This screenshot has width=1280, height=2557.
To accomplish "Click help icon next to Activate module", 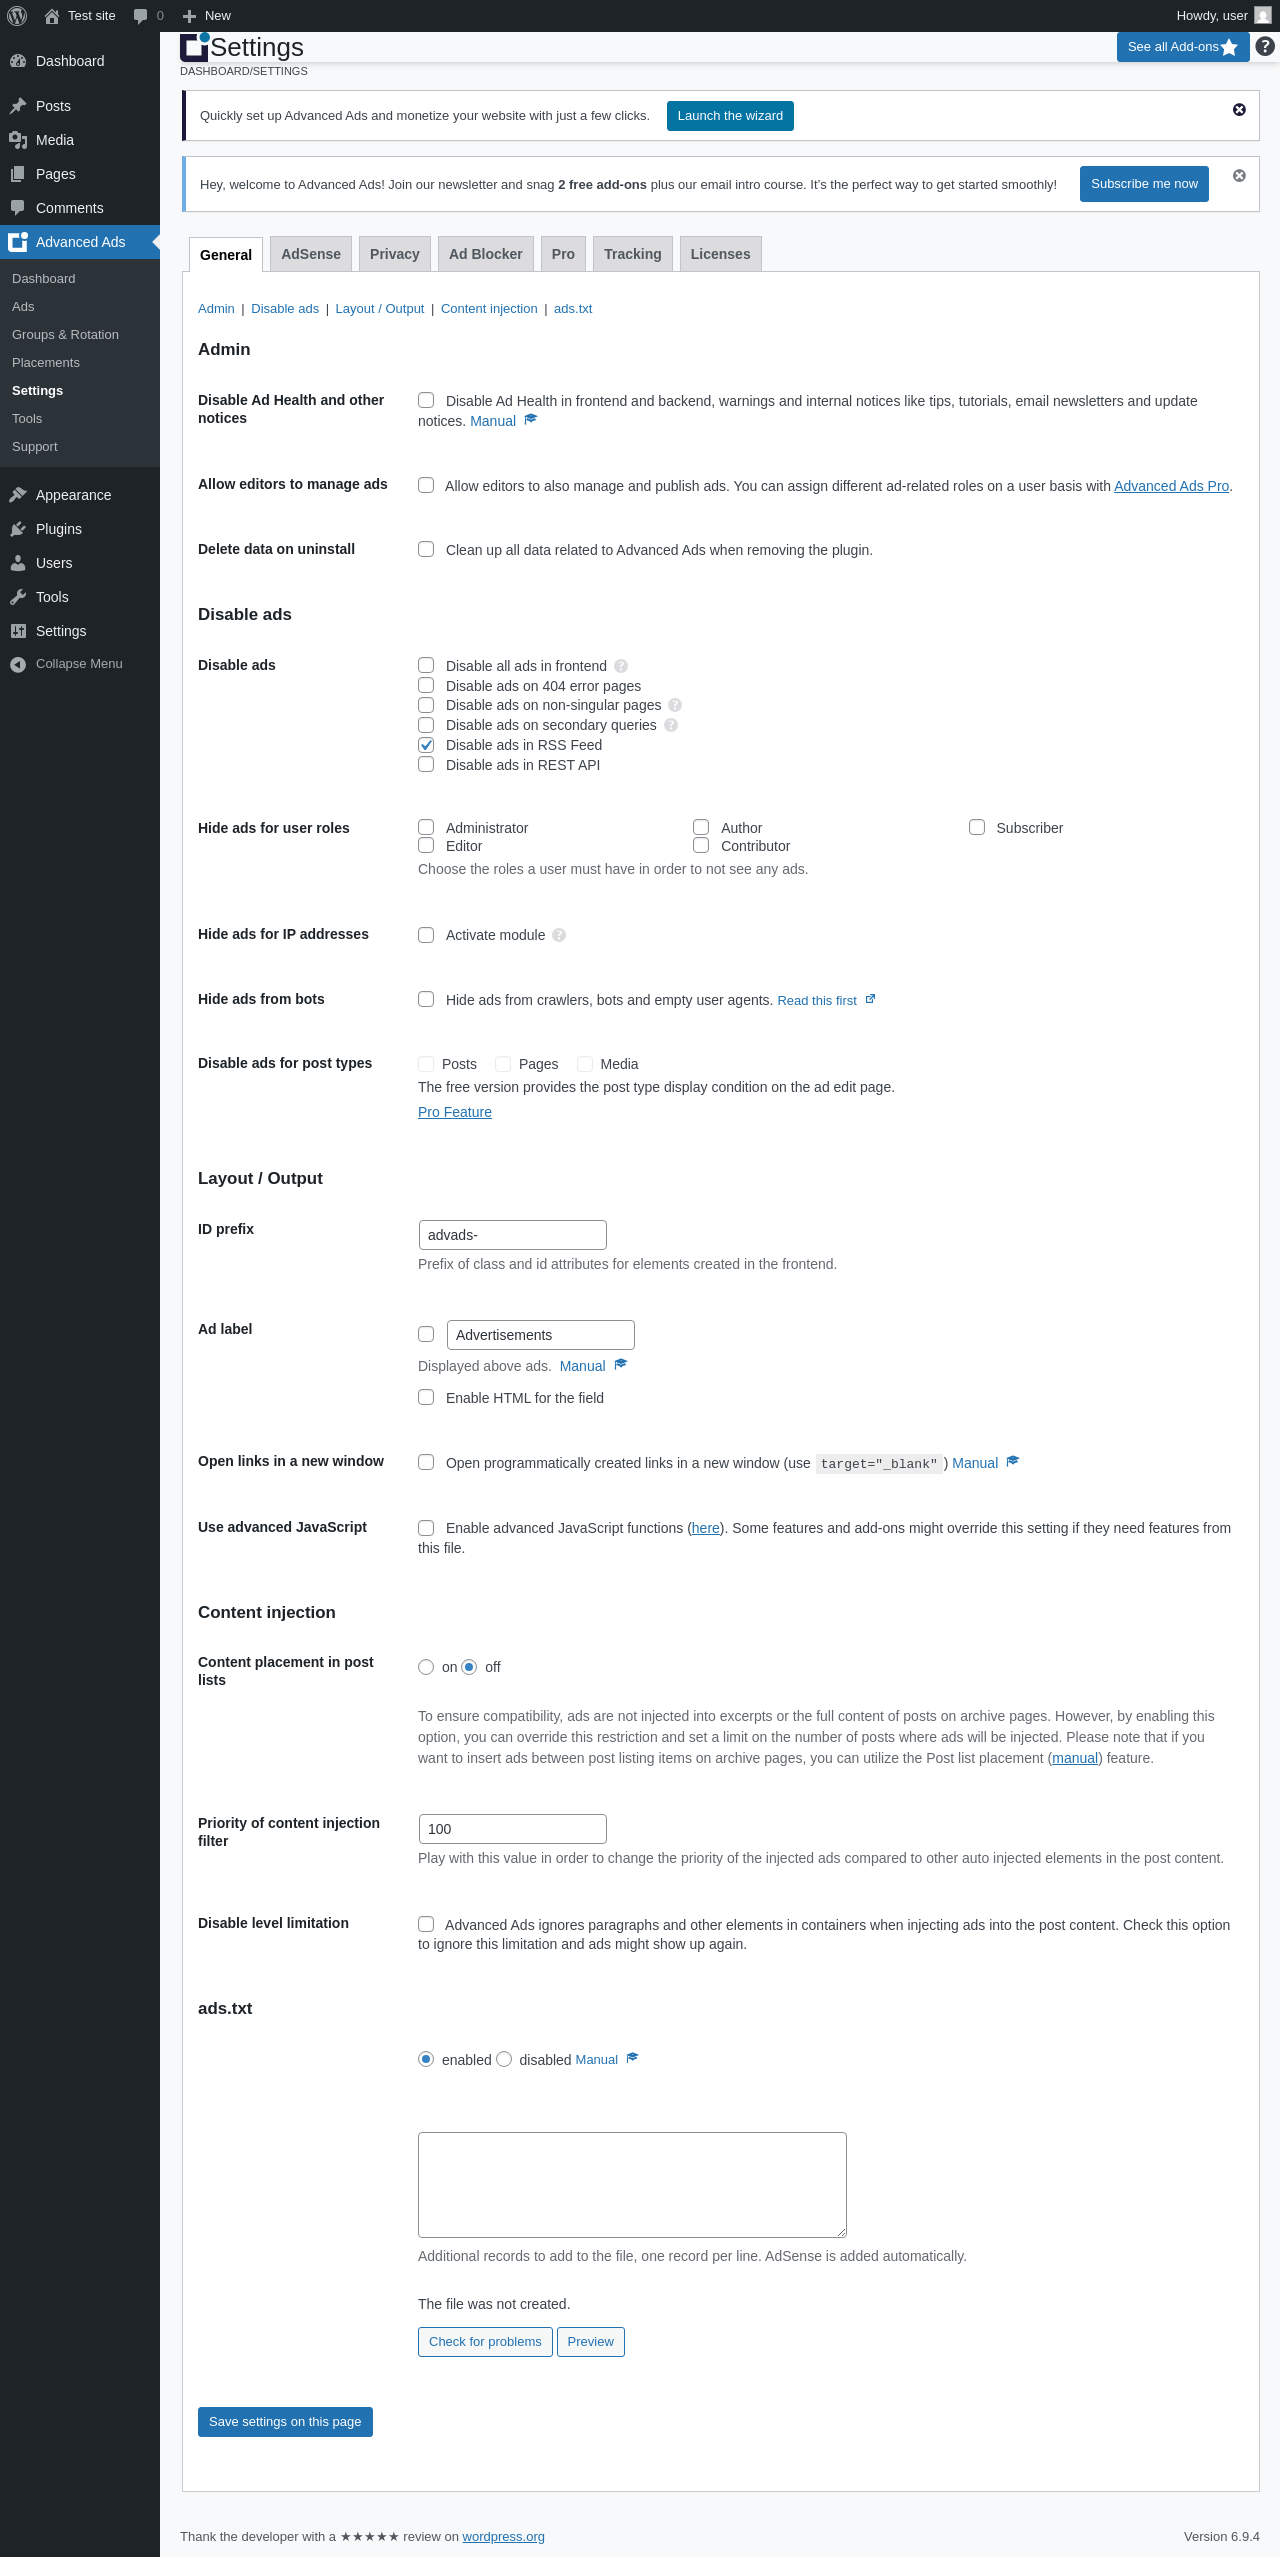I will [559, 935].
